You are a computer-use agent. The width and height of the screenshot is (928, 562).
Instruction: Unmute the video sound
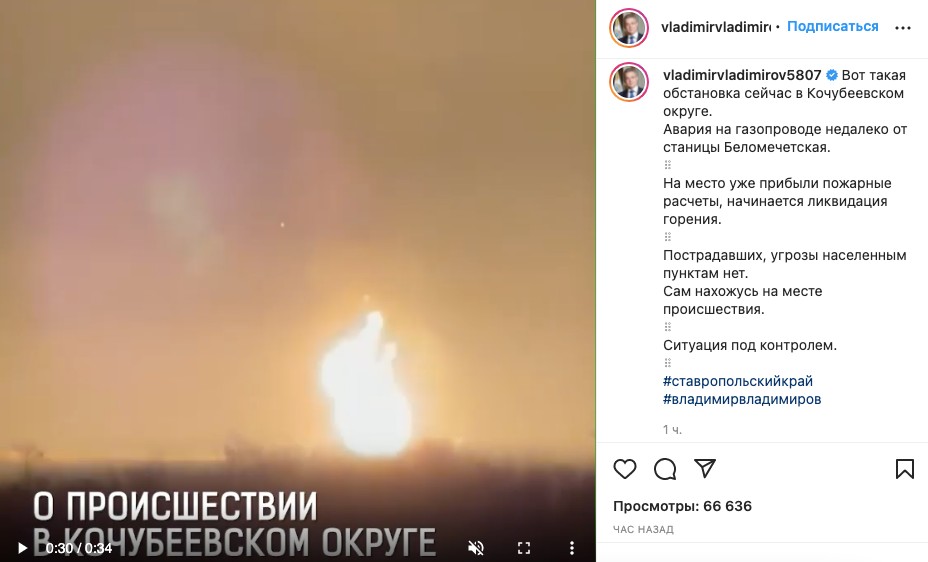475,548
